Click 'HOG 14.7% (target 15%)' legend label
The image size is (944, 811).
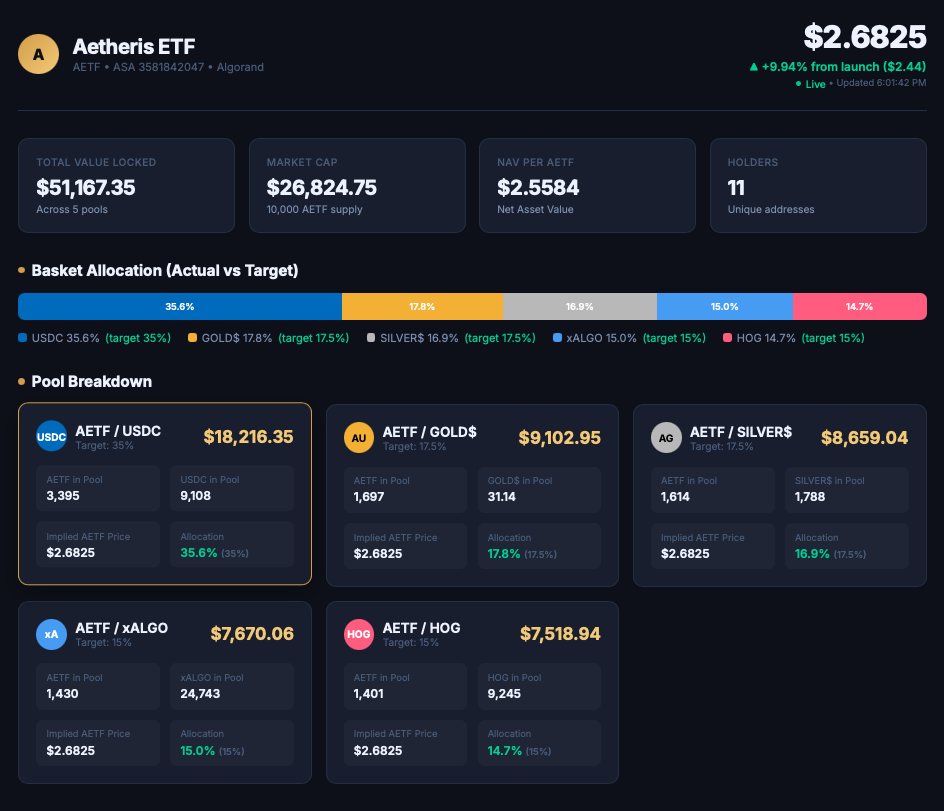[x=800, y=338]
